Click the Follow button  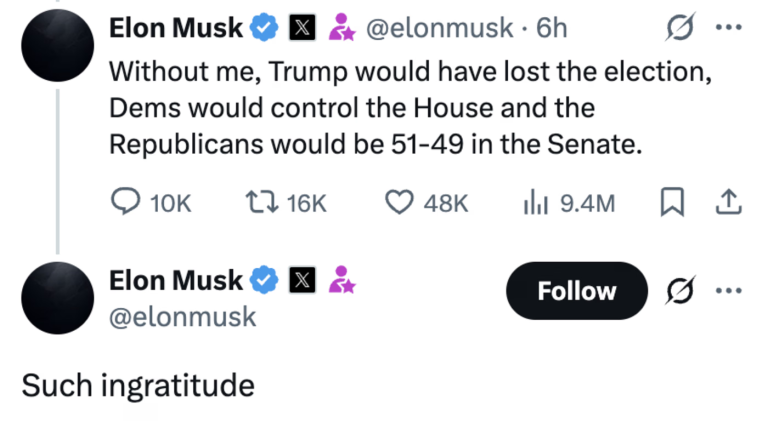577,291
